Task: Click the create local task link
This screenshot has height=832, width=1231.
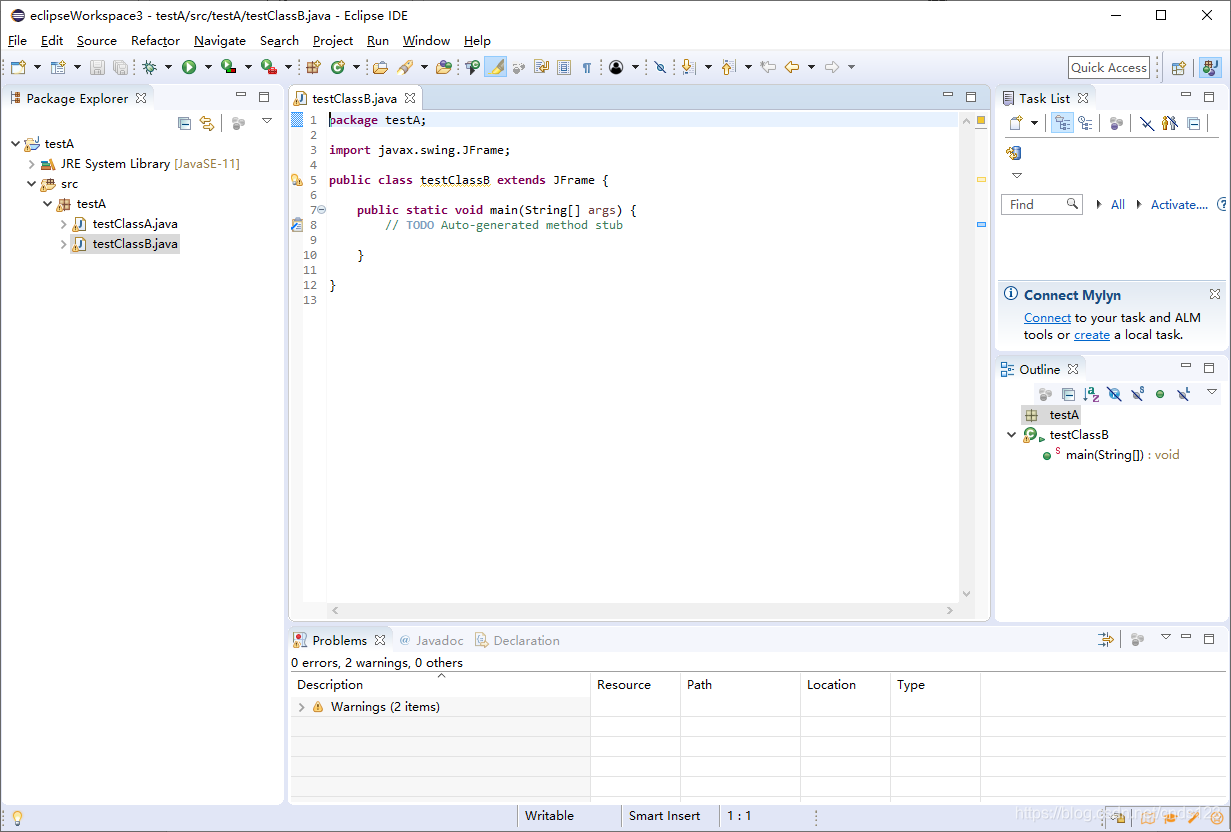Action: tap(1092, 335)
